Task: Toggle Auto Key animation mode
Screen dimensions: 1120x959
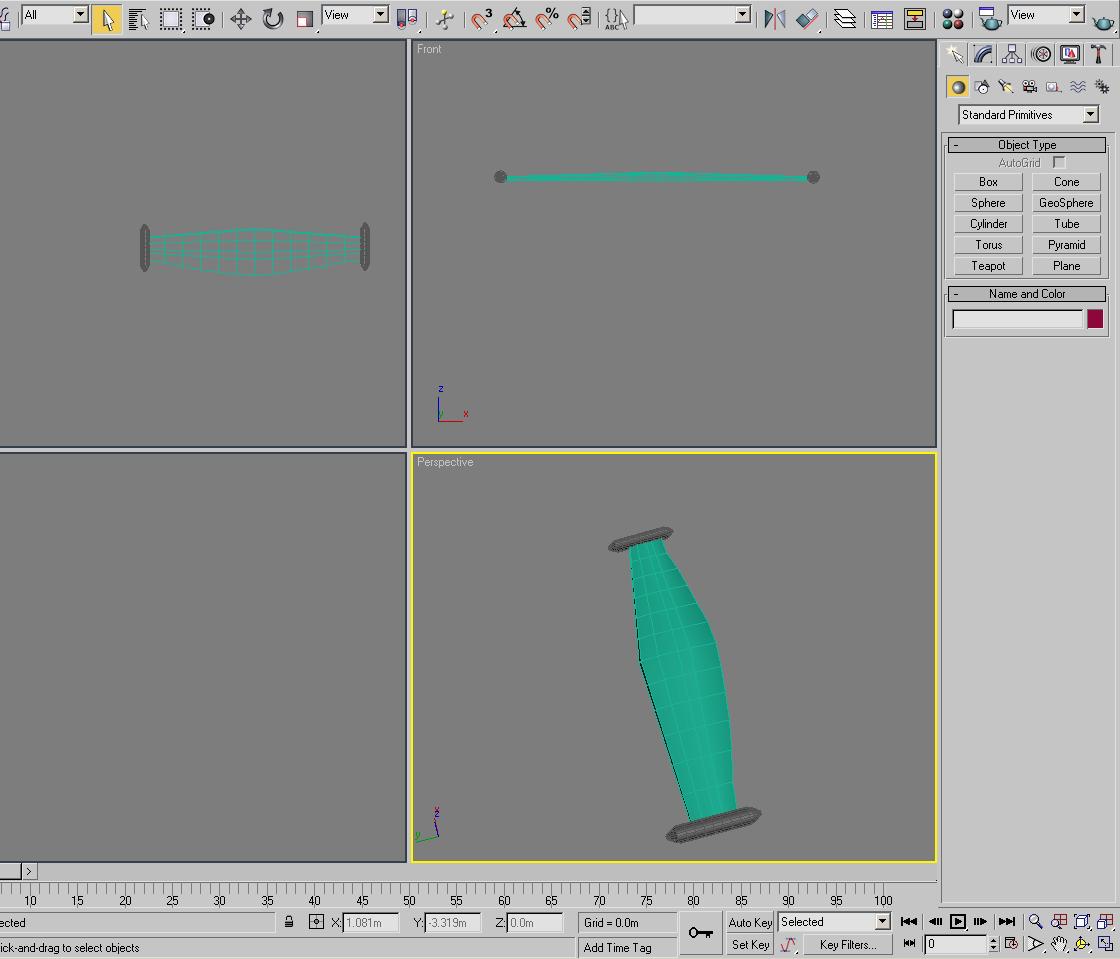Action: (749, 923)
